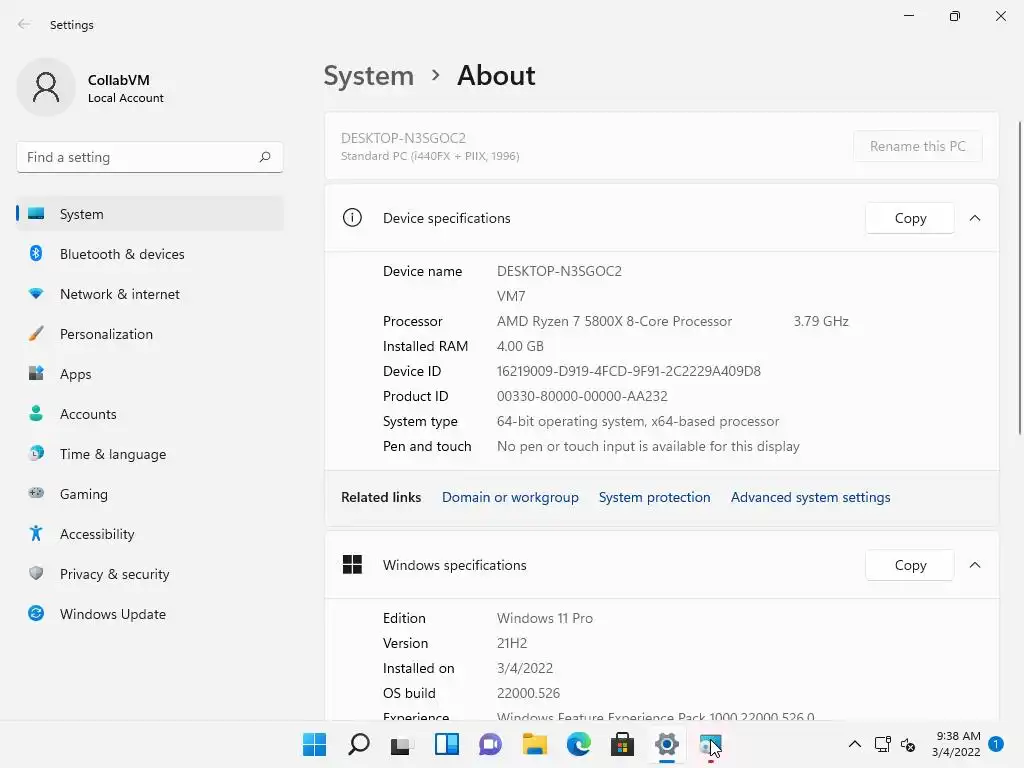The width and height of the screenshot is (1024, 768).
Task: Click the CollabVM user avatar
Action: 46,87
